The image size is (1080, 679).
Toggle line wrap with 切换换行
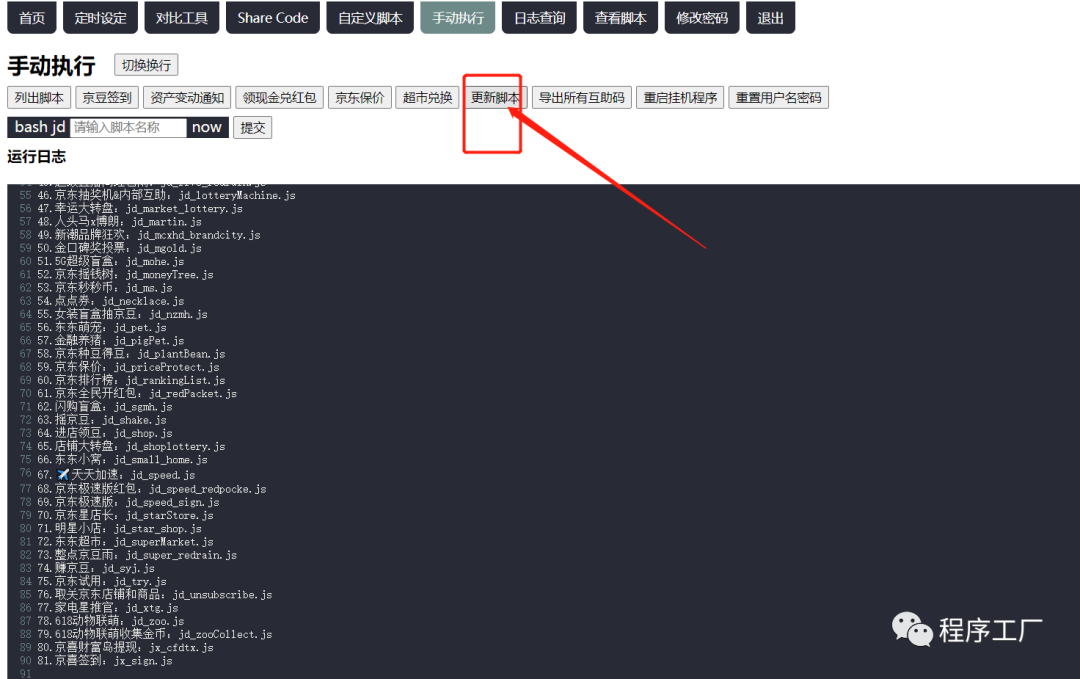pyautogui.click(x=146, y=65)
